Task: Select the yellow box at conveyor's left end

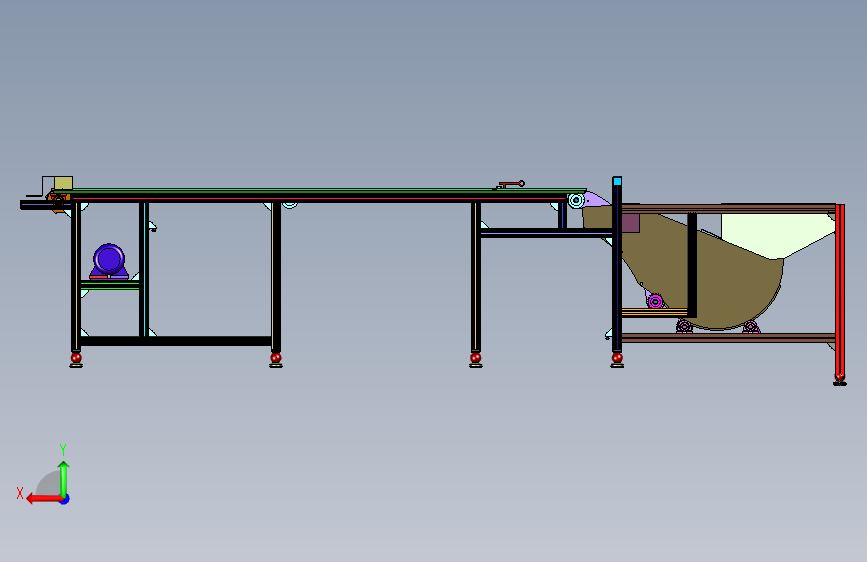Action: tap(63, 183)
